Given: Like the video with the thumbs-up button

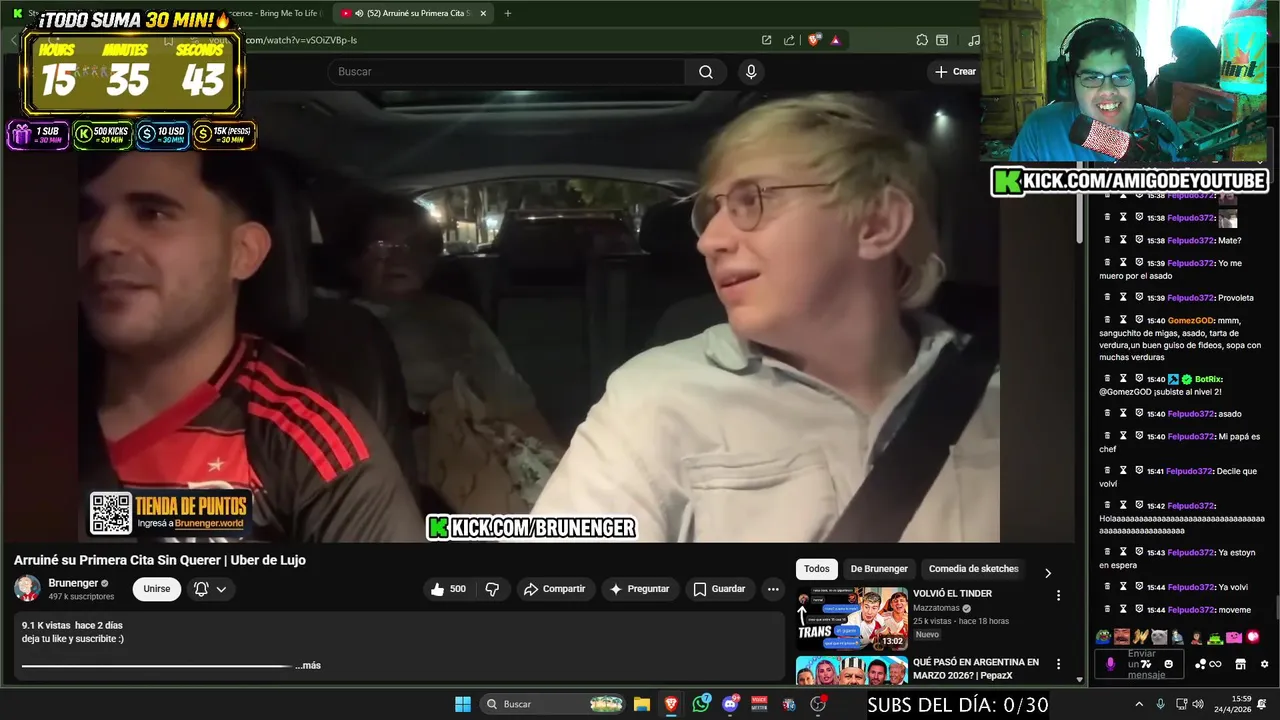Looking at the screenshot, I should (448, 589).
